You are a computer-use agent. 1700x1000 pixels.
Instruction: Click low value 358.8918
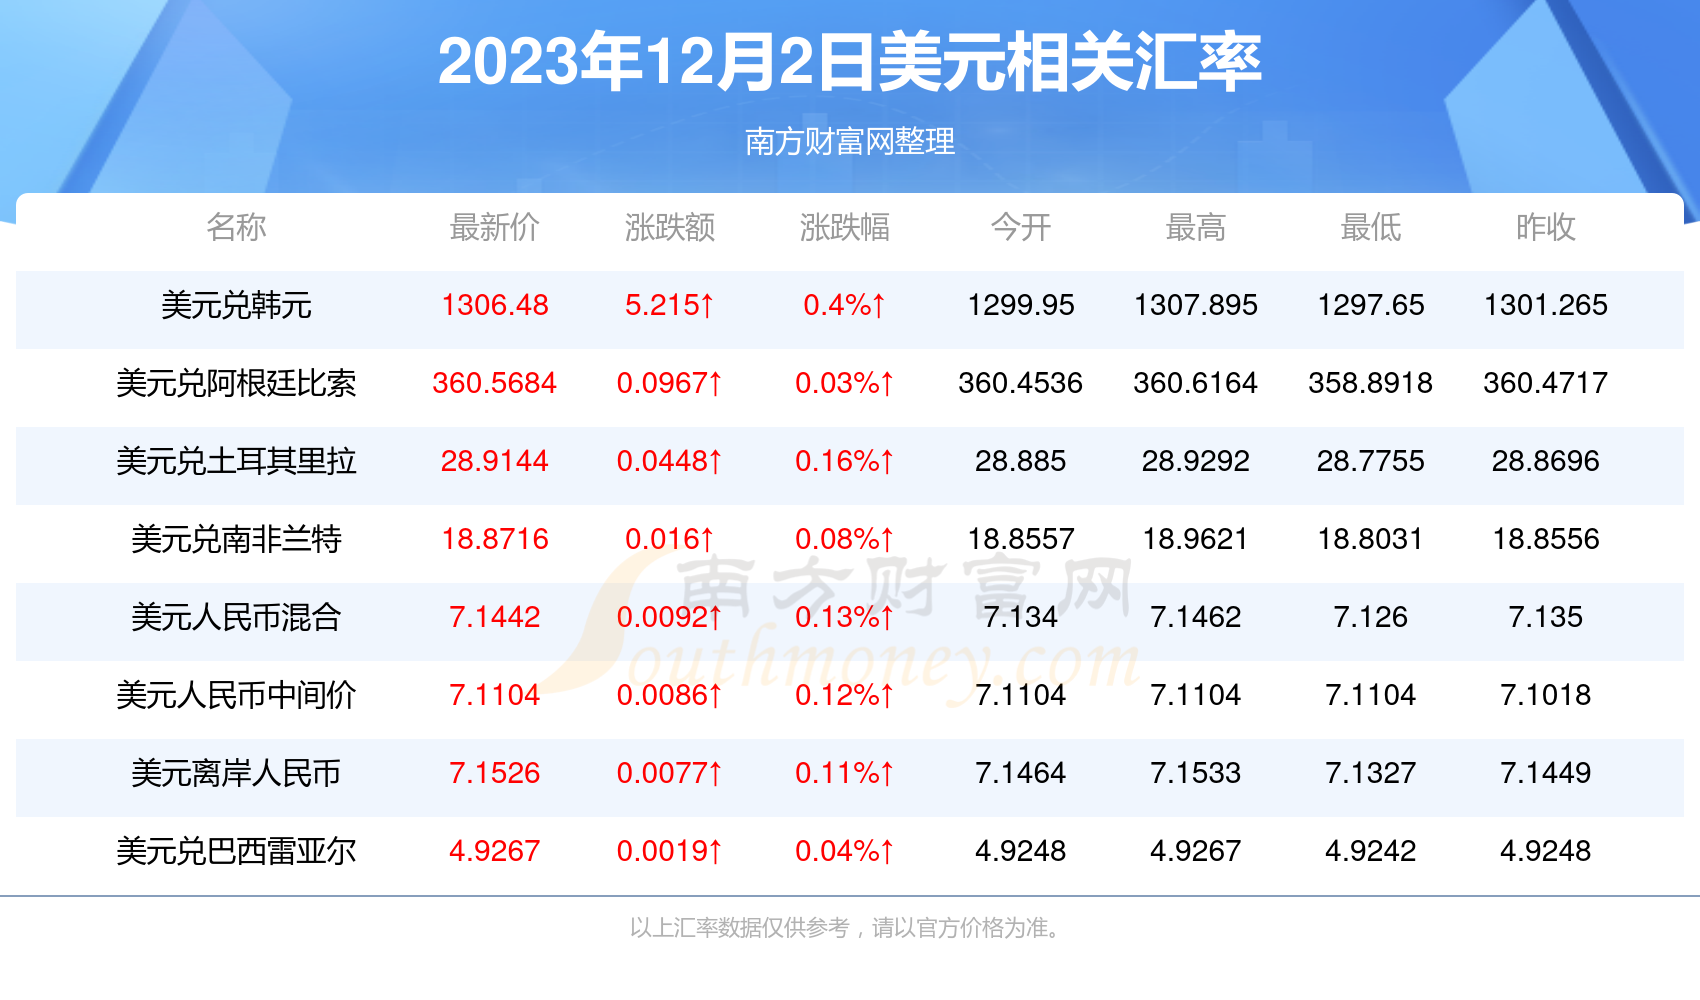pyautogui.click(x=1371, y=383)
